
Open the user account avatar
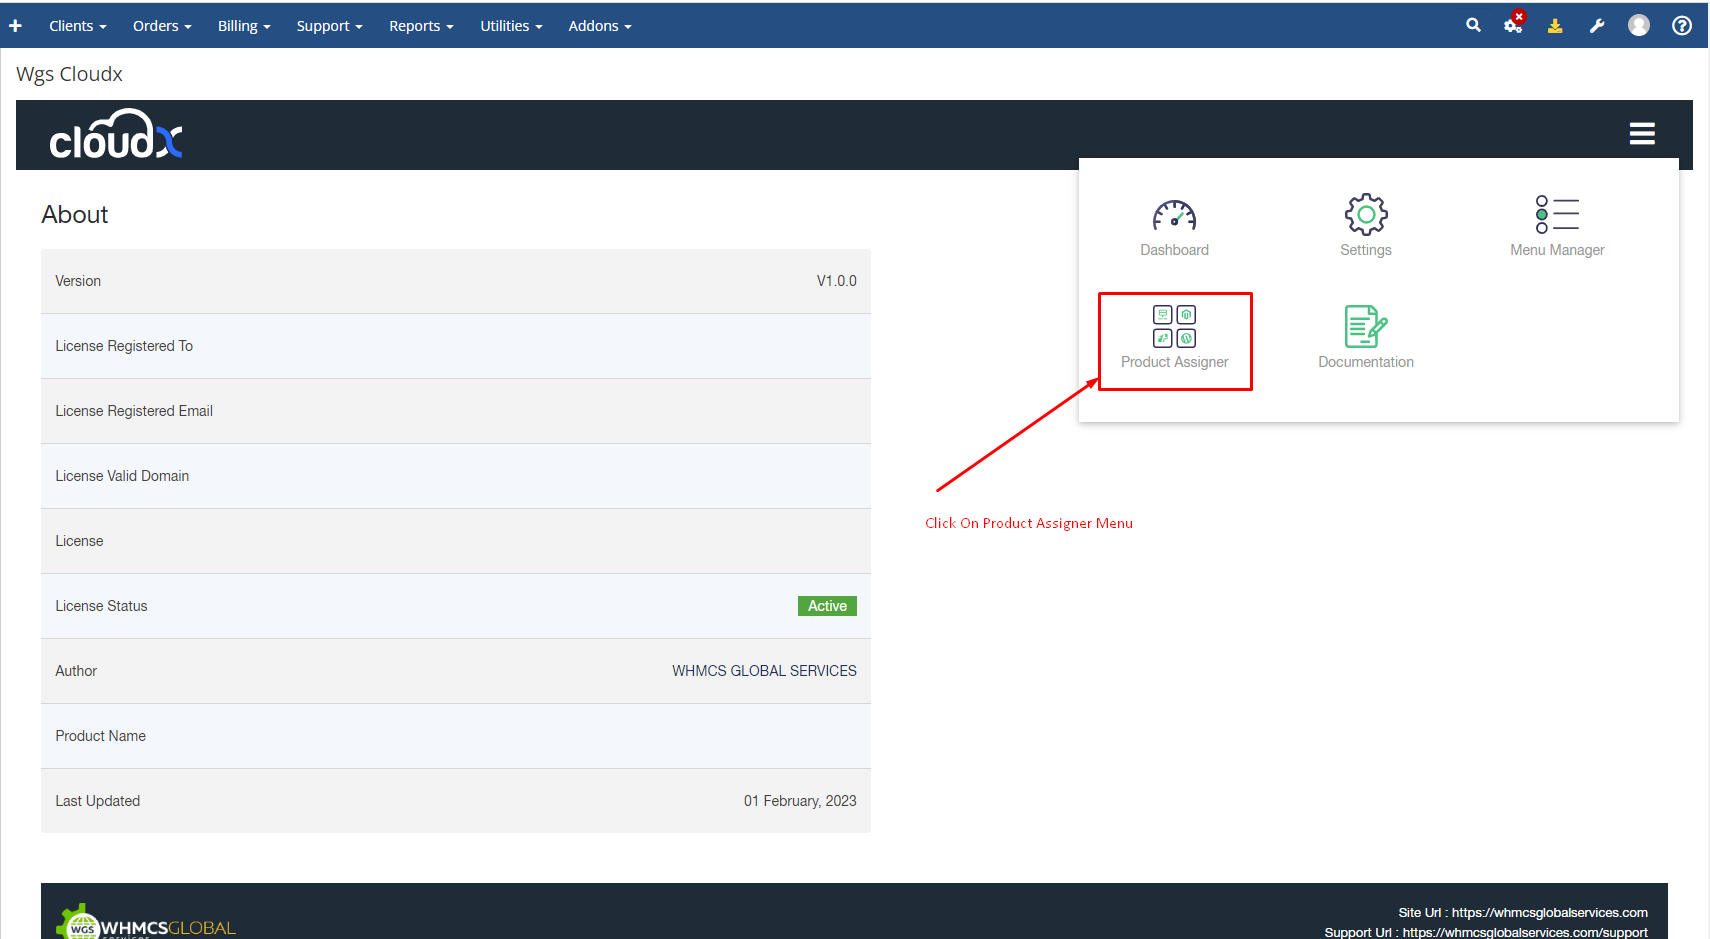(x=1639, y=26)
